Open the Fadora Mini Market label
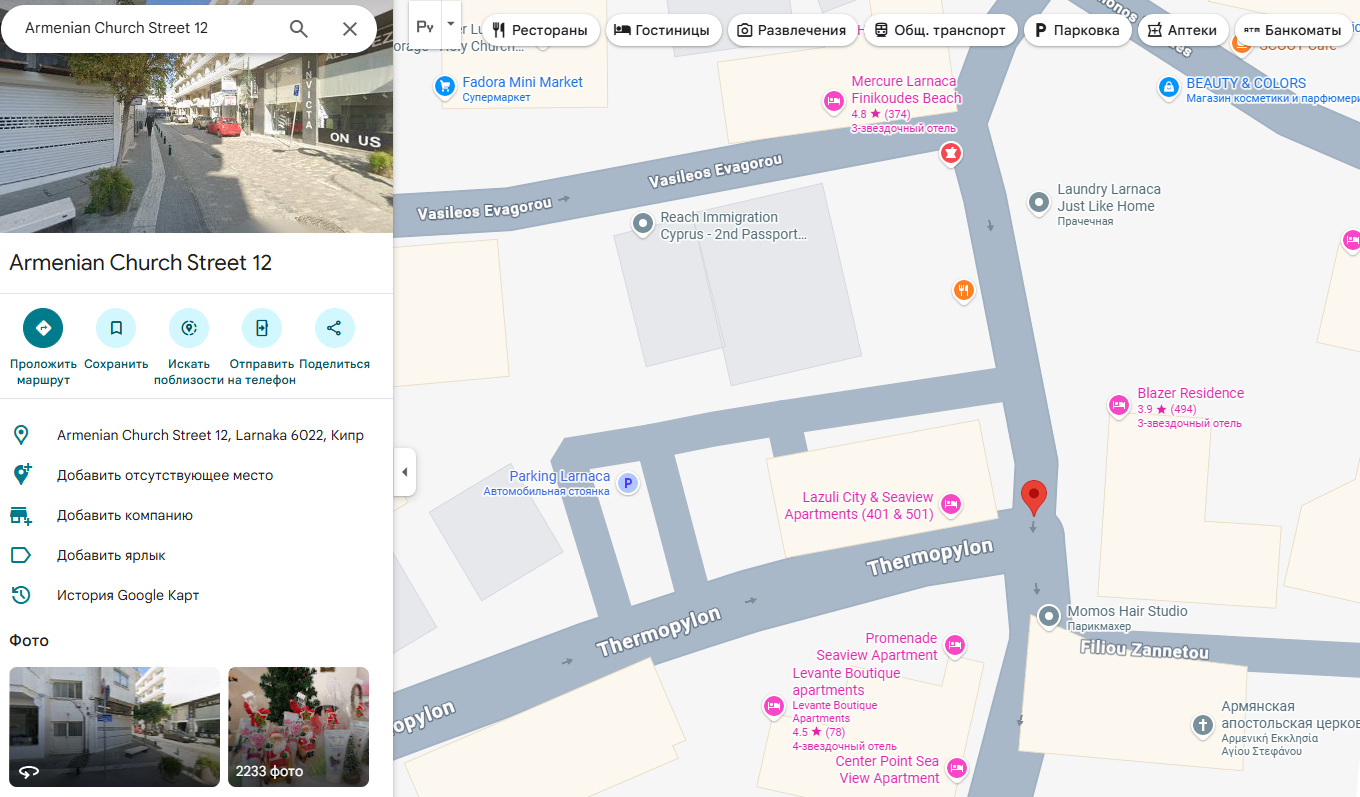Image resolution: width=1360 pixels, height=797 pixels. coord(522,82)
